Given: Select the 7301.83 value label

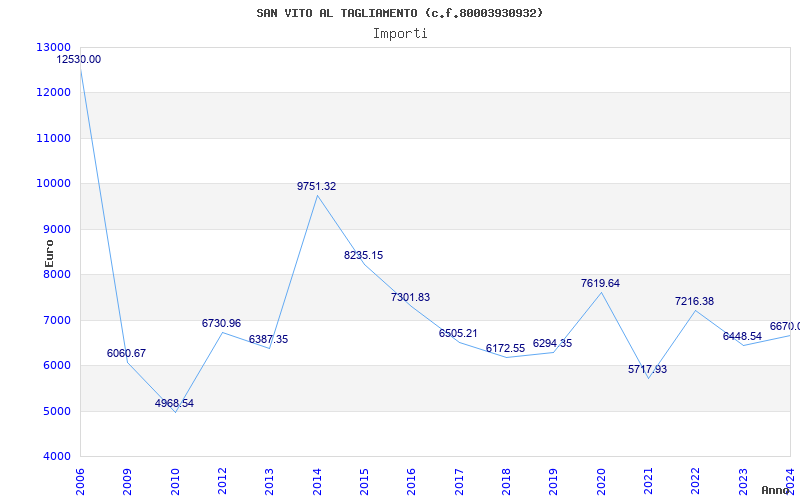Looking at the screenshot, I should click(411, 297).
